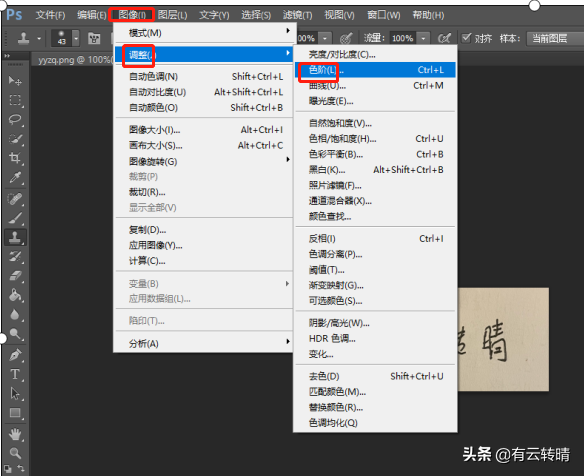
Task: Select the Horizontal Type tool
Action: tap(15, 374)
